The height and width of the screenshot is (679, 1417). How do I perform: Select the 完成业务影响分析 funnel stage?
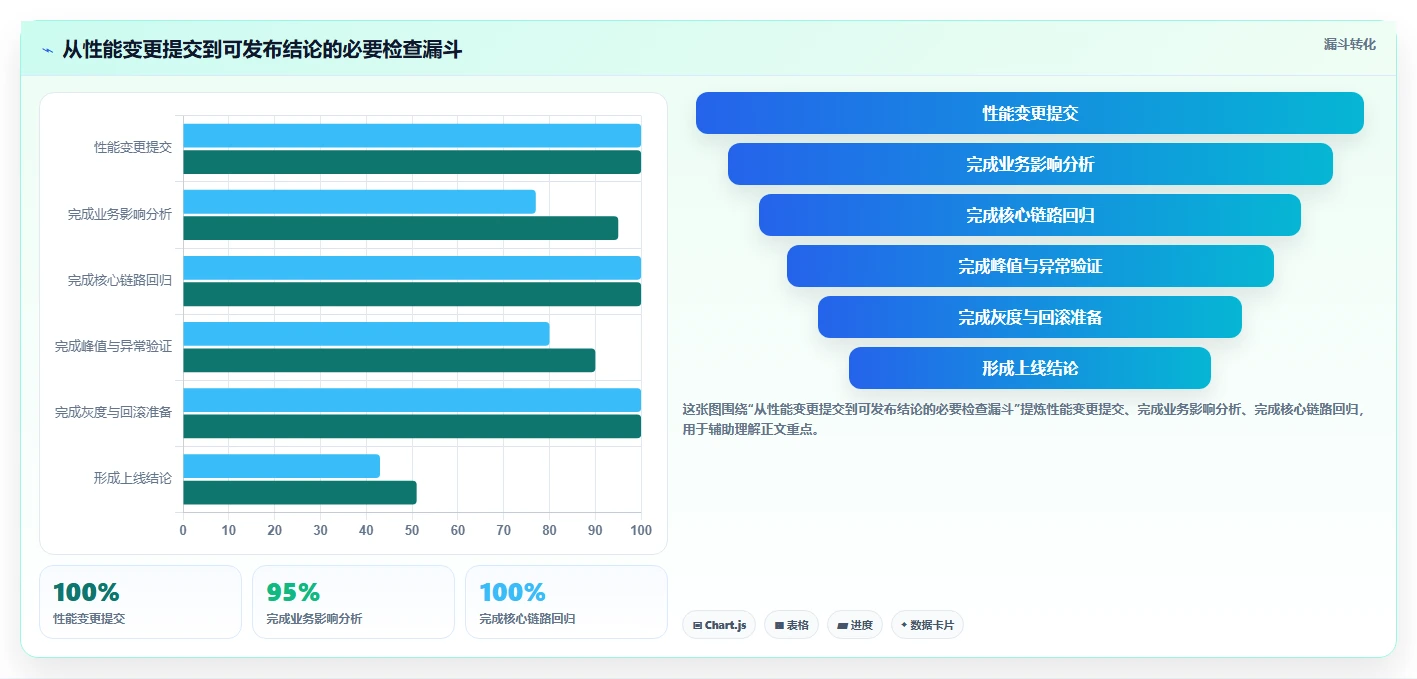pyautogui.click(x=1030, y=164)
